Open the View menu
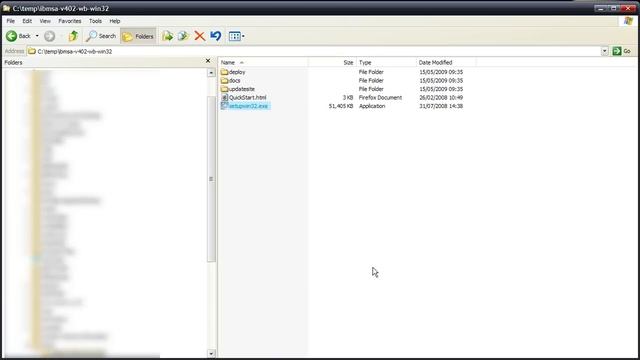640x360 pixels. tap(45, 21)
